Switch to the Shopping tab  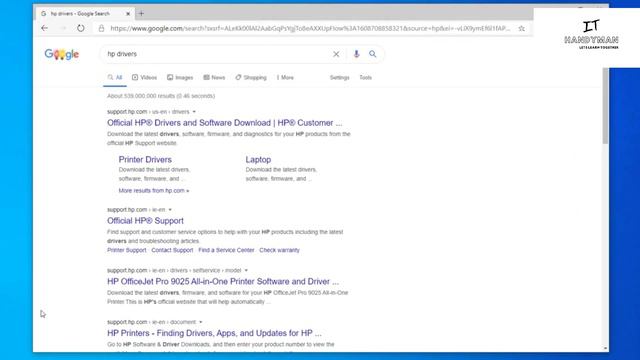[x=251, y=78]
